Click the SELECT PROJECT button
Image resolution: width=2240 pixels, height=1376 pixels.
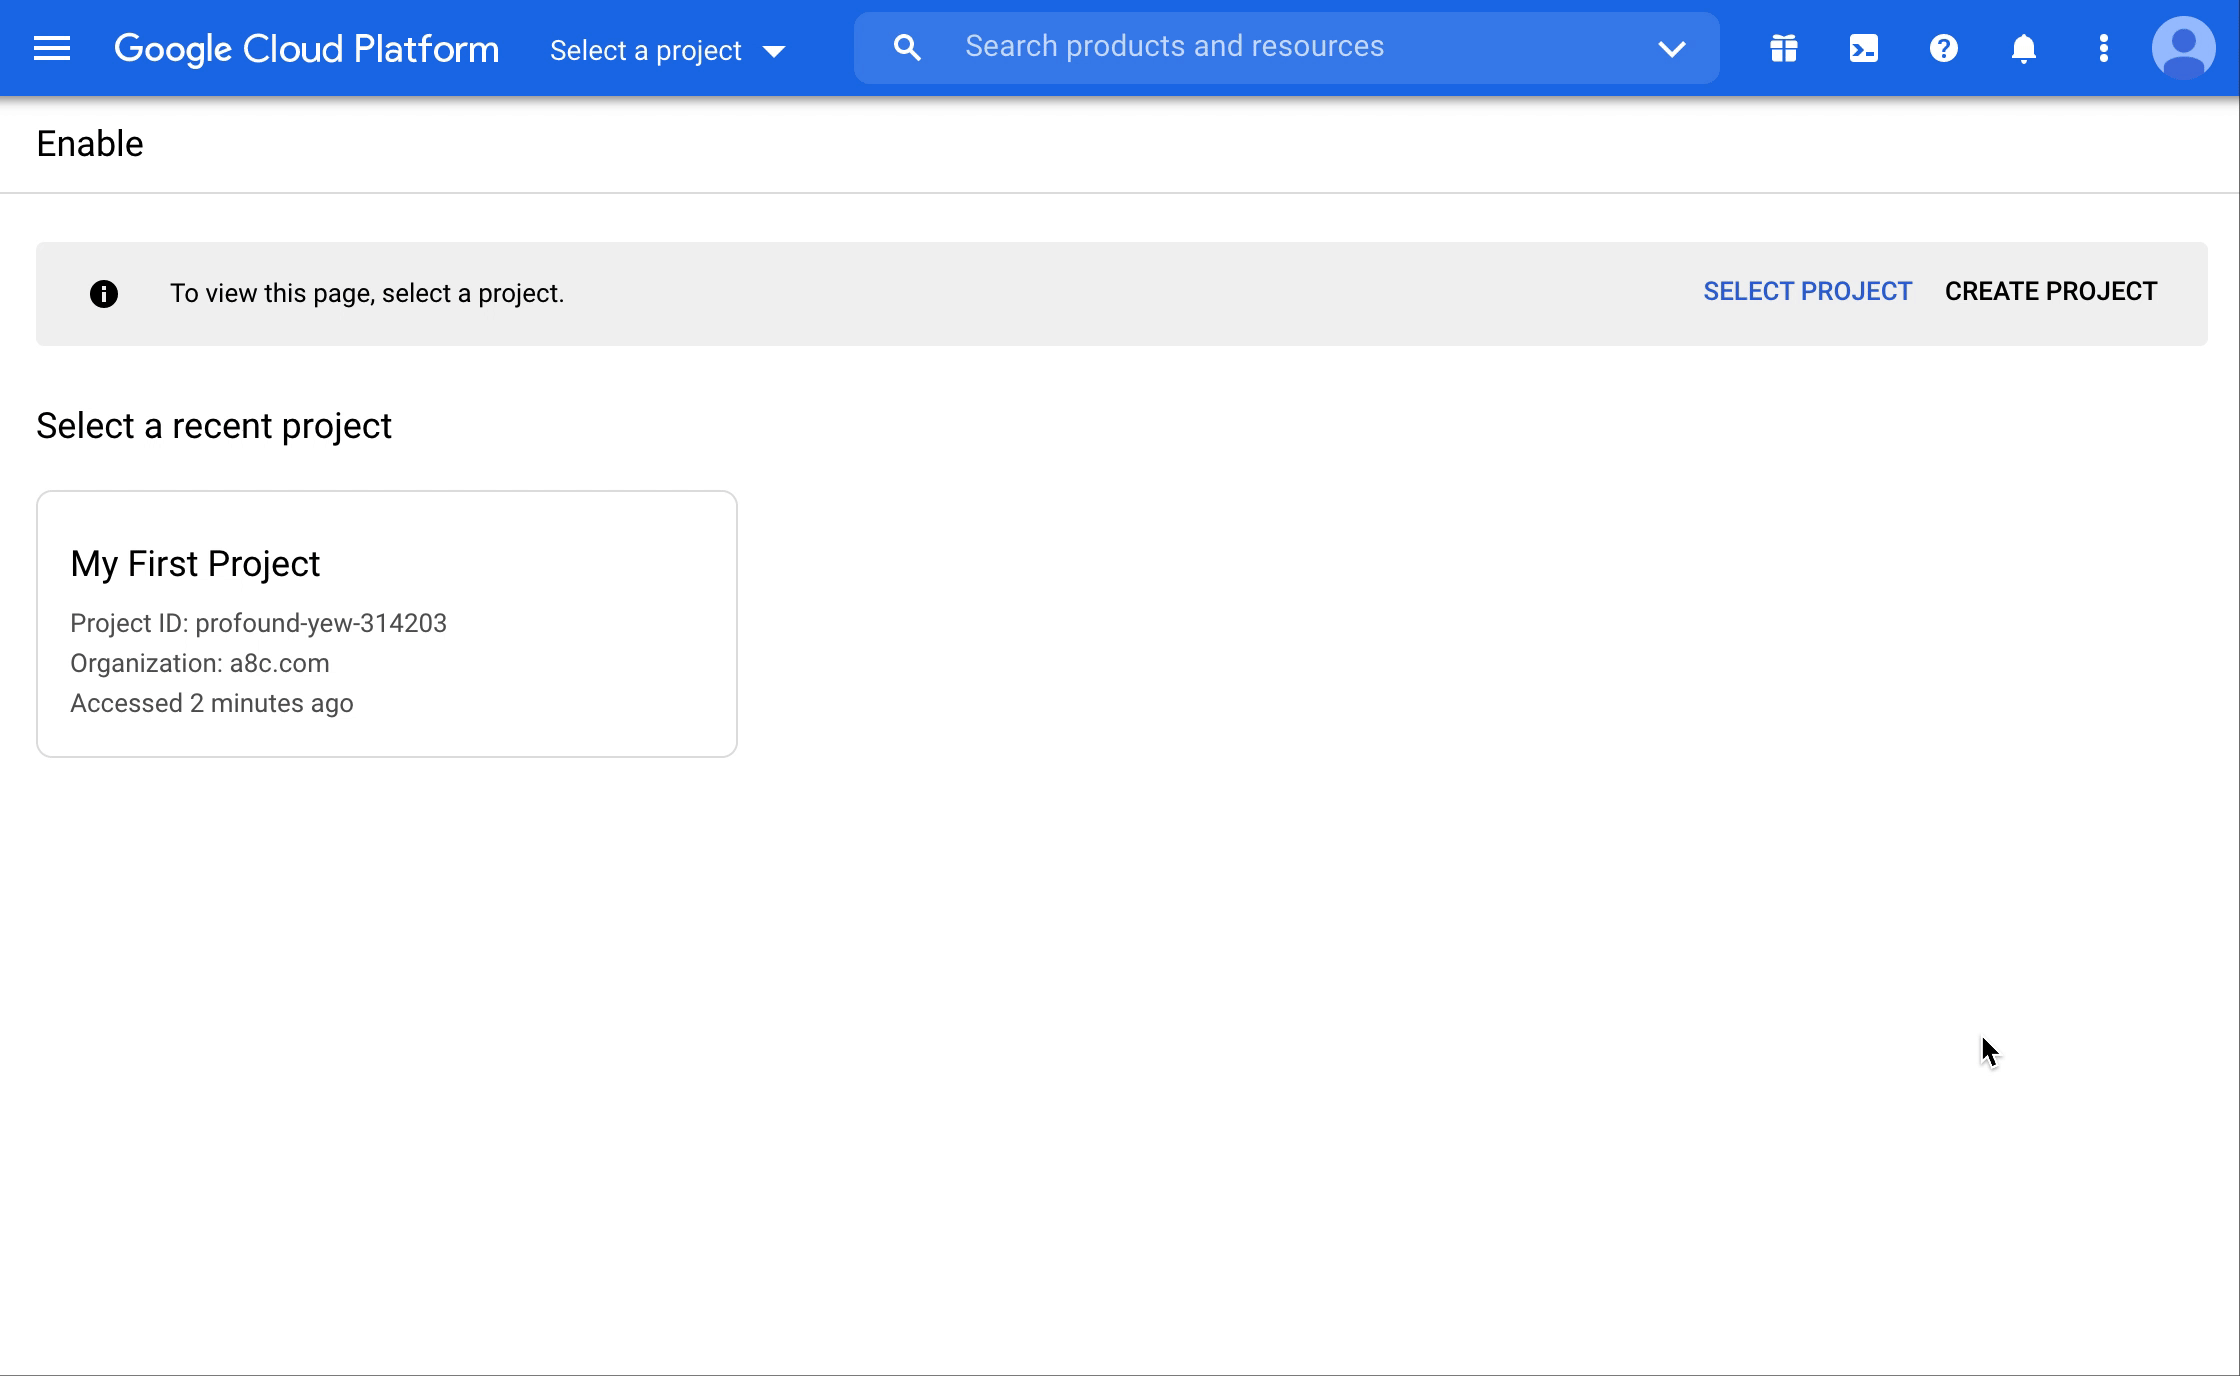pos(1807,291)
